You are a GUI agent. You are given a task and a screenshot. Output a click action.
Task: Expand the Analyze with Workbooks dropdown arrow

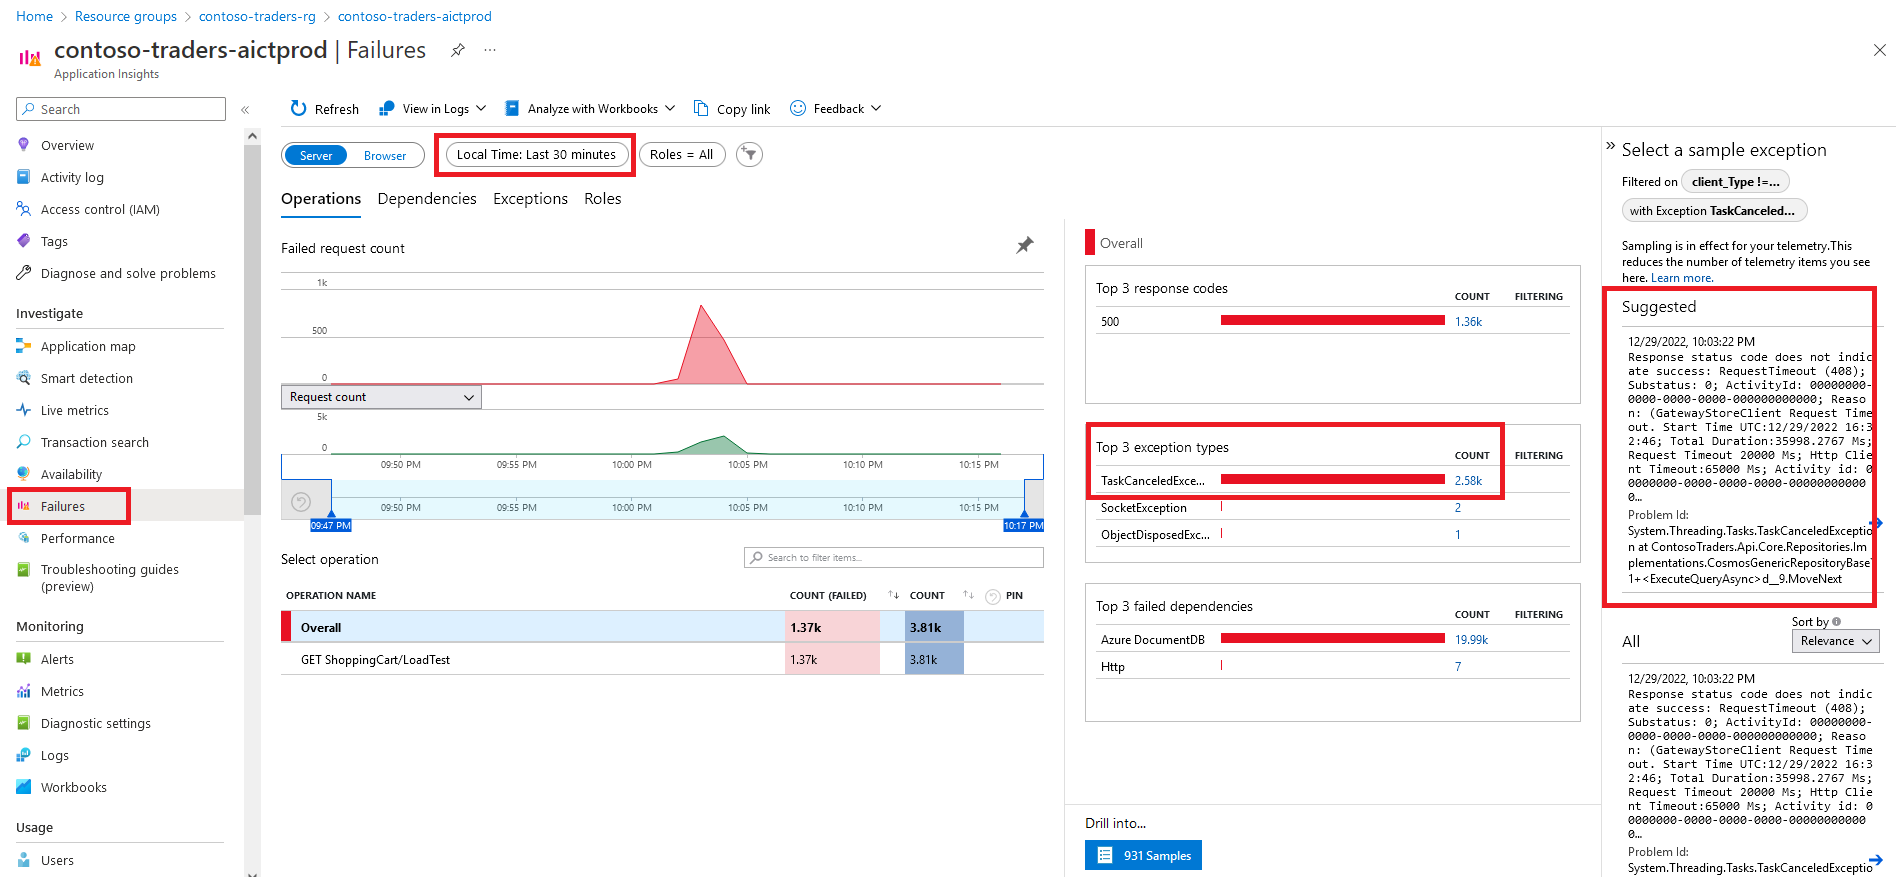670,108
